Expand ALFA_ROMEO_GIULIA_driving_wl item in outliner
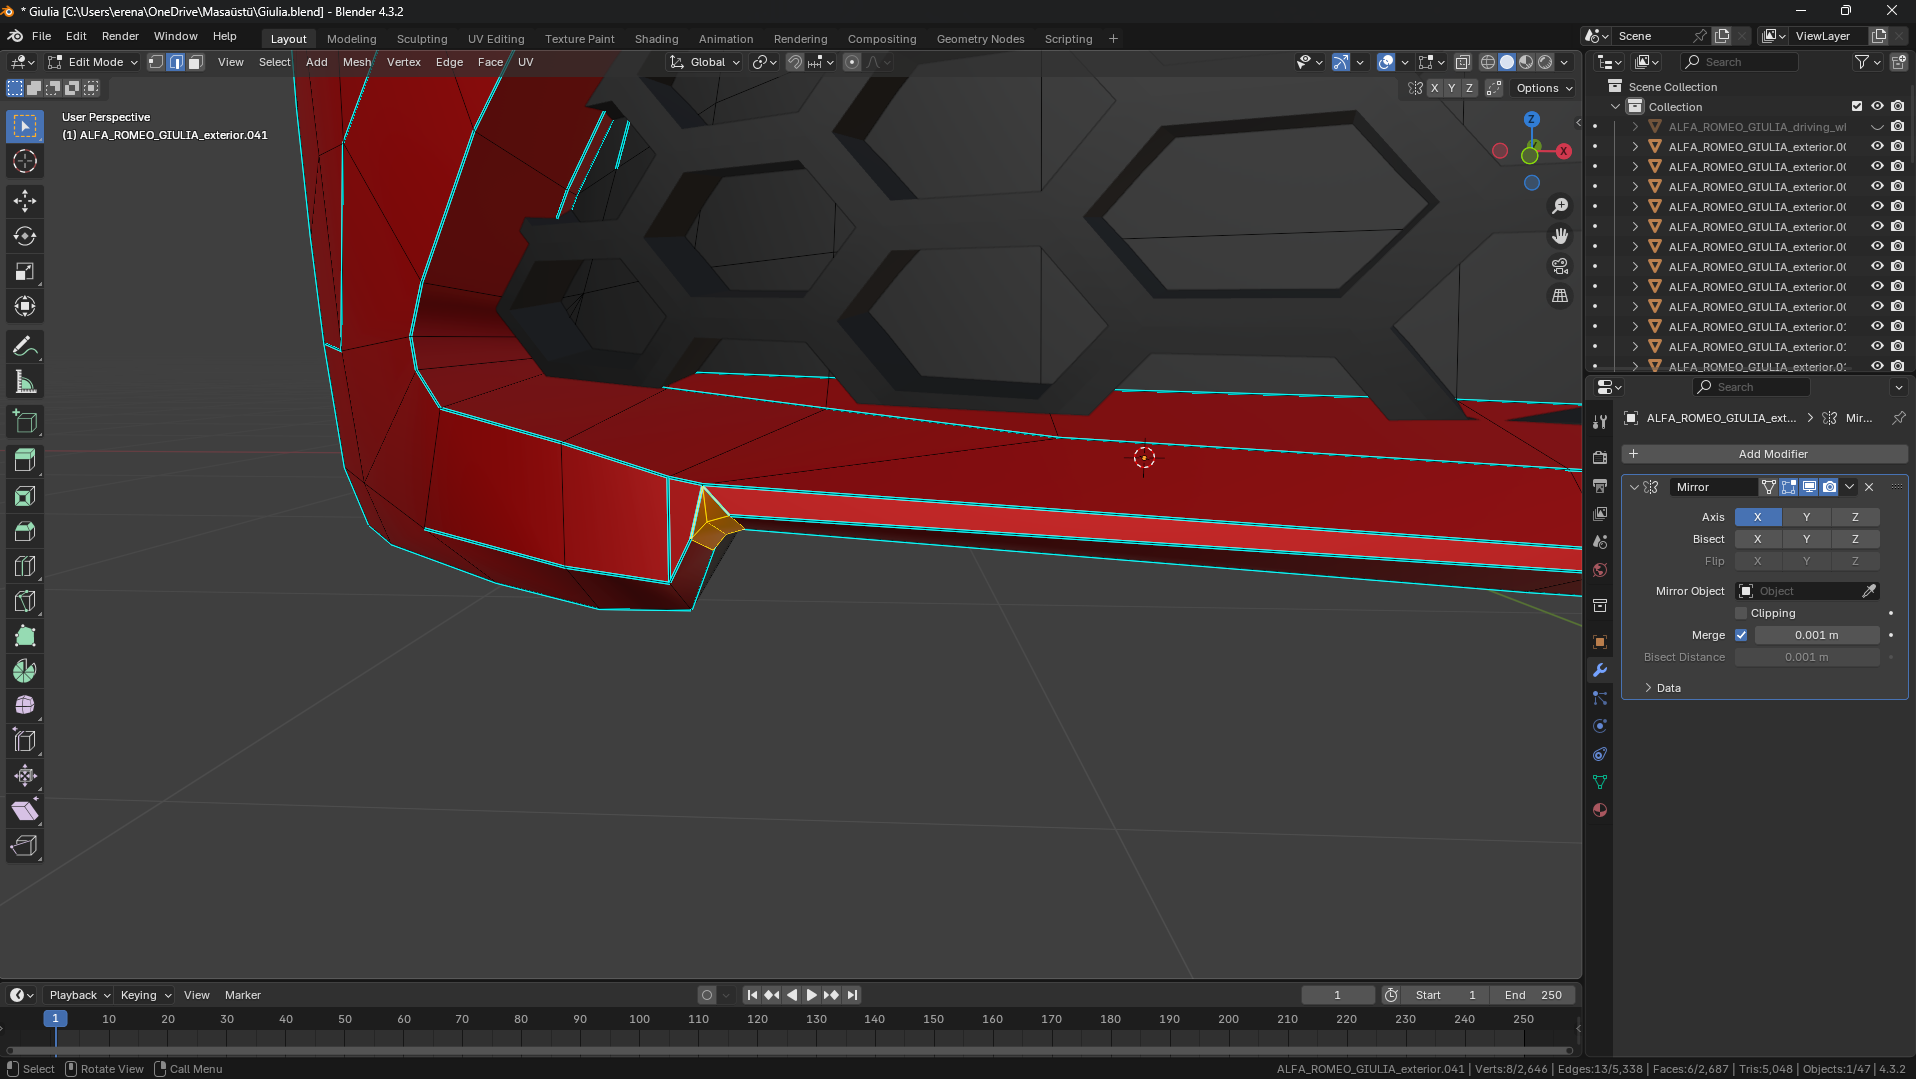 coord(1635,127)
